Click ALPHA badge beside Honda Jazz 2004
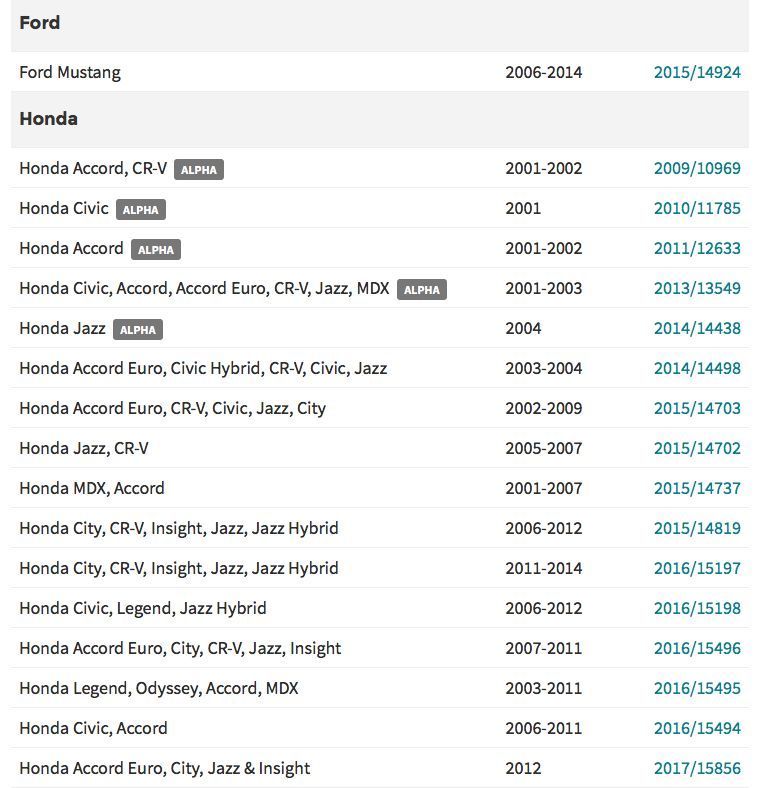Screen dimensions: 768x788 coord(138,329)
